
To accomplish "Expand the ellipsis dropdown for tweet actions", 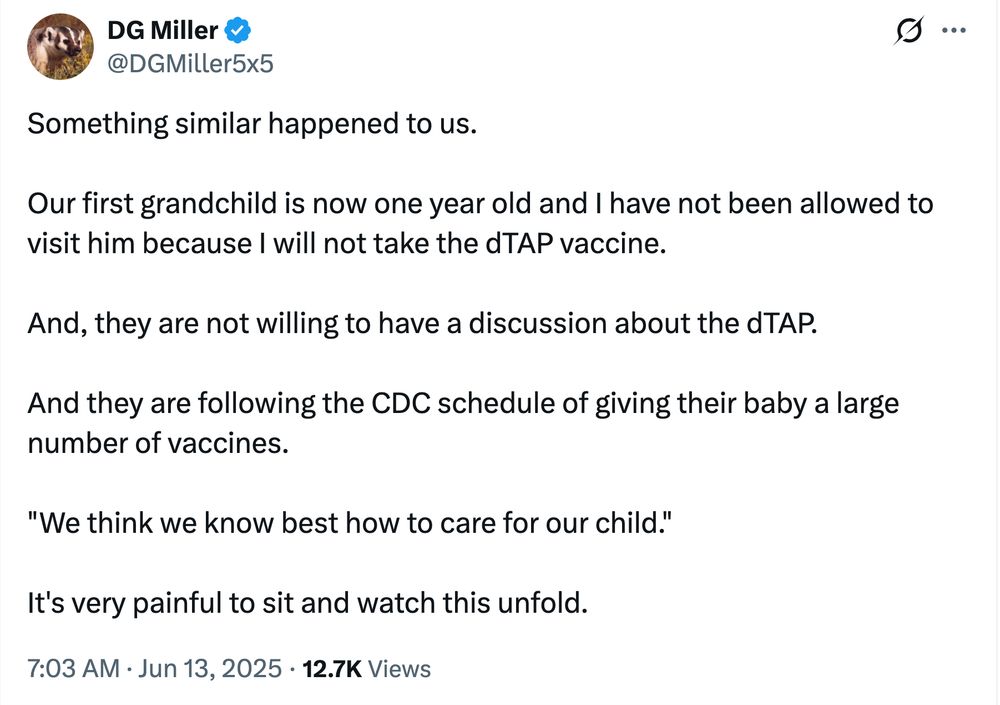I will (956, 31).
